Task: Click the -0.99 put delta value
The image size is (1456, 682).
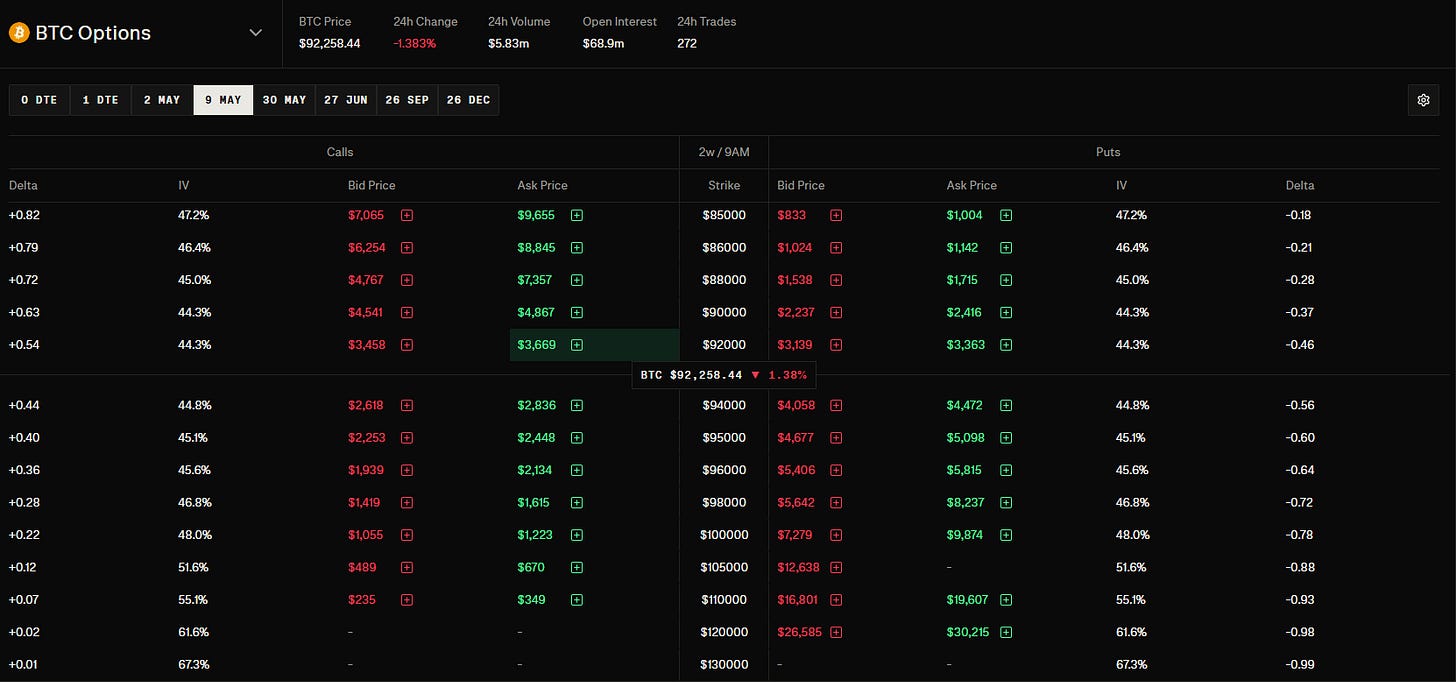Action: coord(1300,665)
